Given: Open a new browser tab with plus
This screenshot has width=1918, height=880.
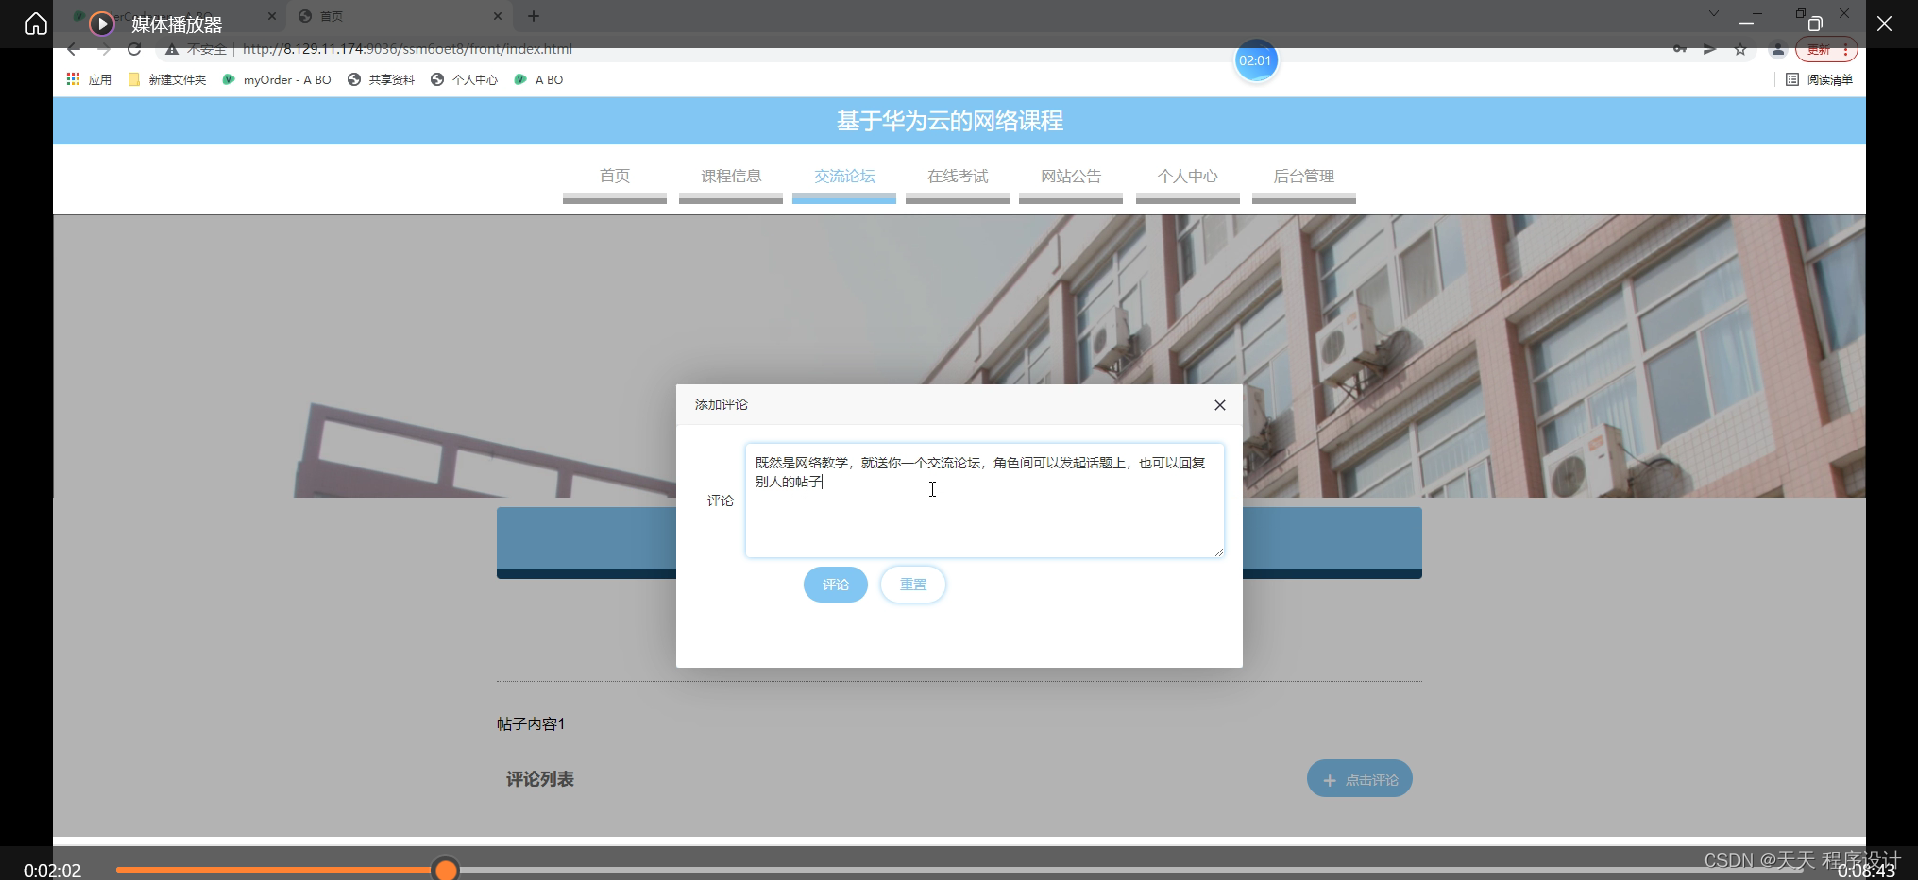Looking at the screenshot, I should click(x=533, y=16).
